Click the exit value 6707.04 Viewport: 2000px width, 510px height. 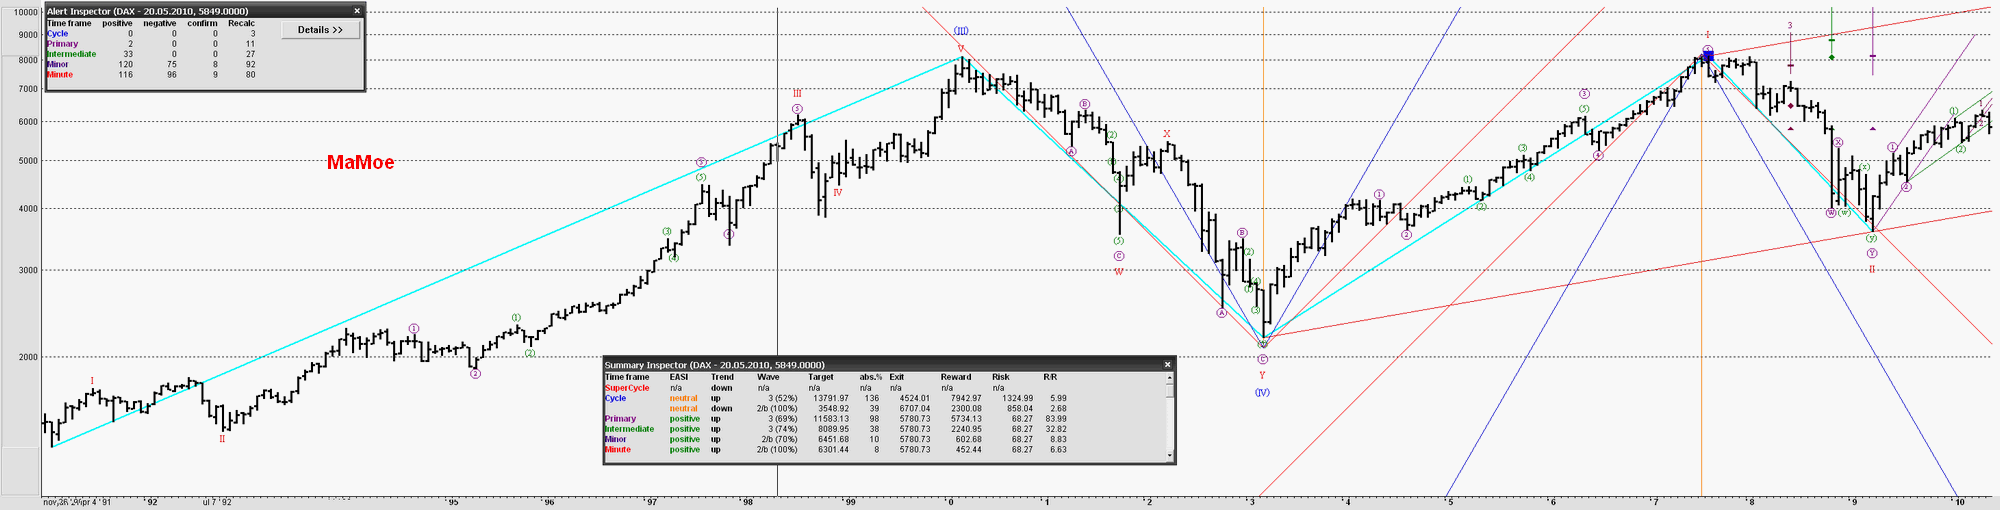[915, 408]
